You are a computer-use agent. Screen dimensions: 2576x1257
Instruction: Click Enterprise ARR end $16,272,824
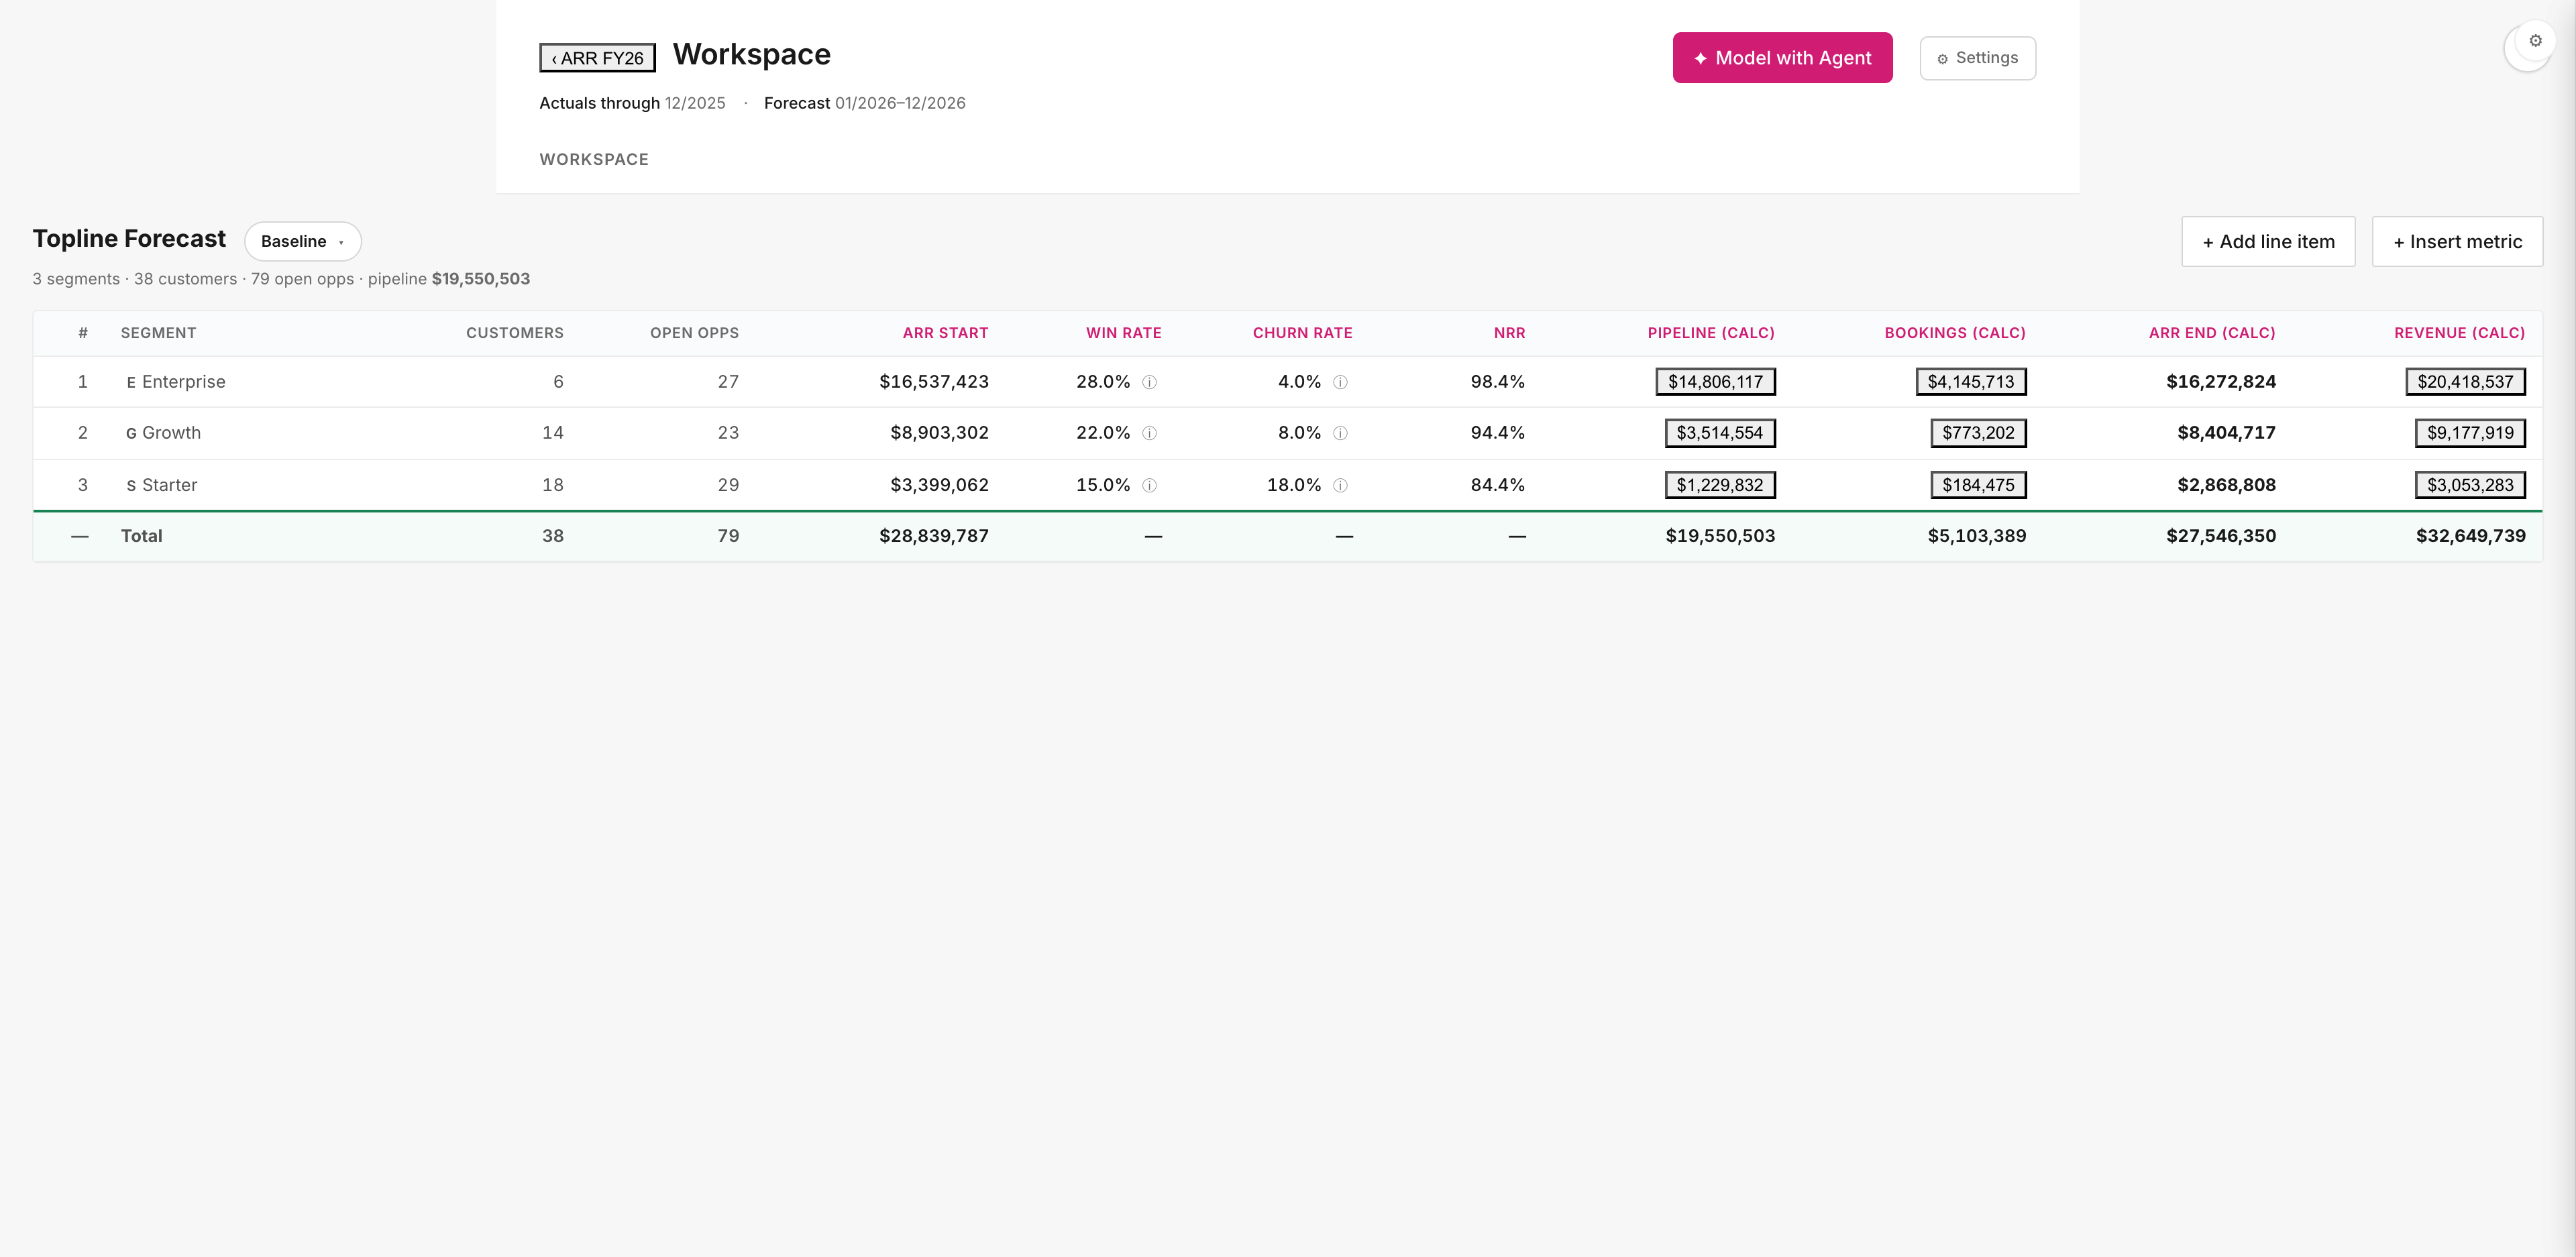(x=2221, y=382)
